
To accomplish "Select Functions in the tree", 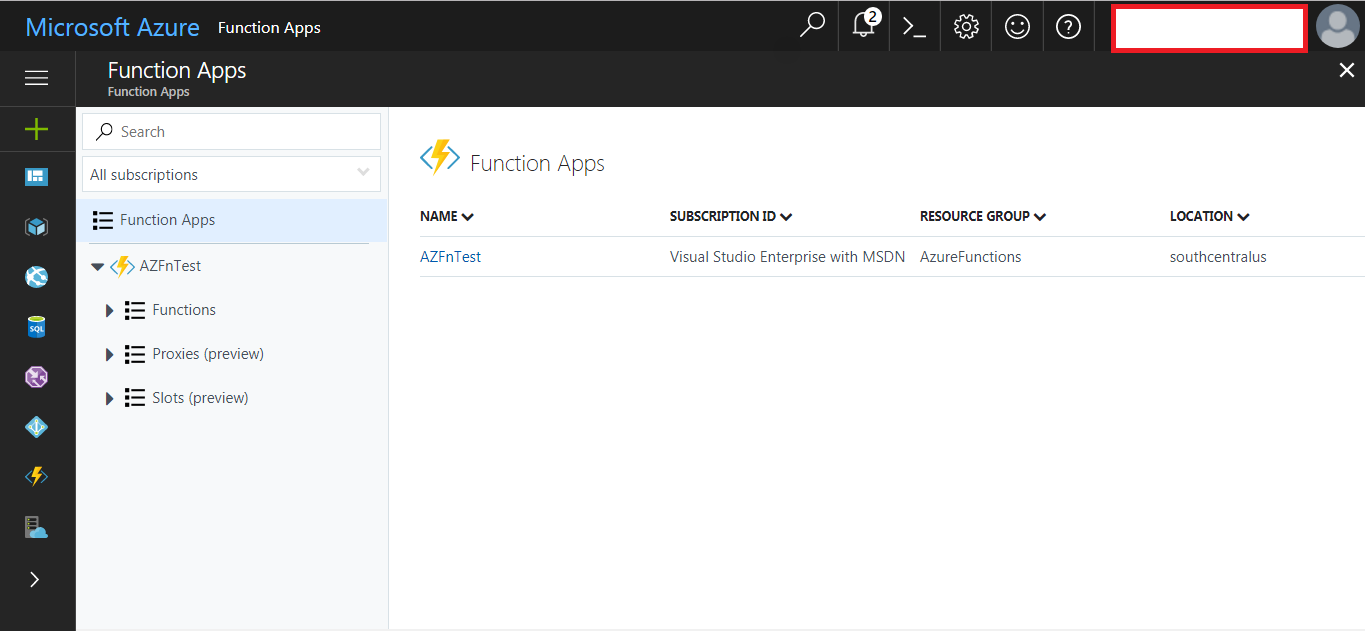I will coord(184,310).
